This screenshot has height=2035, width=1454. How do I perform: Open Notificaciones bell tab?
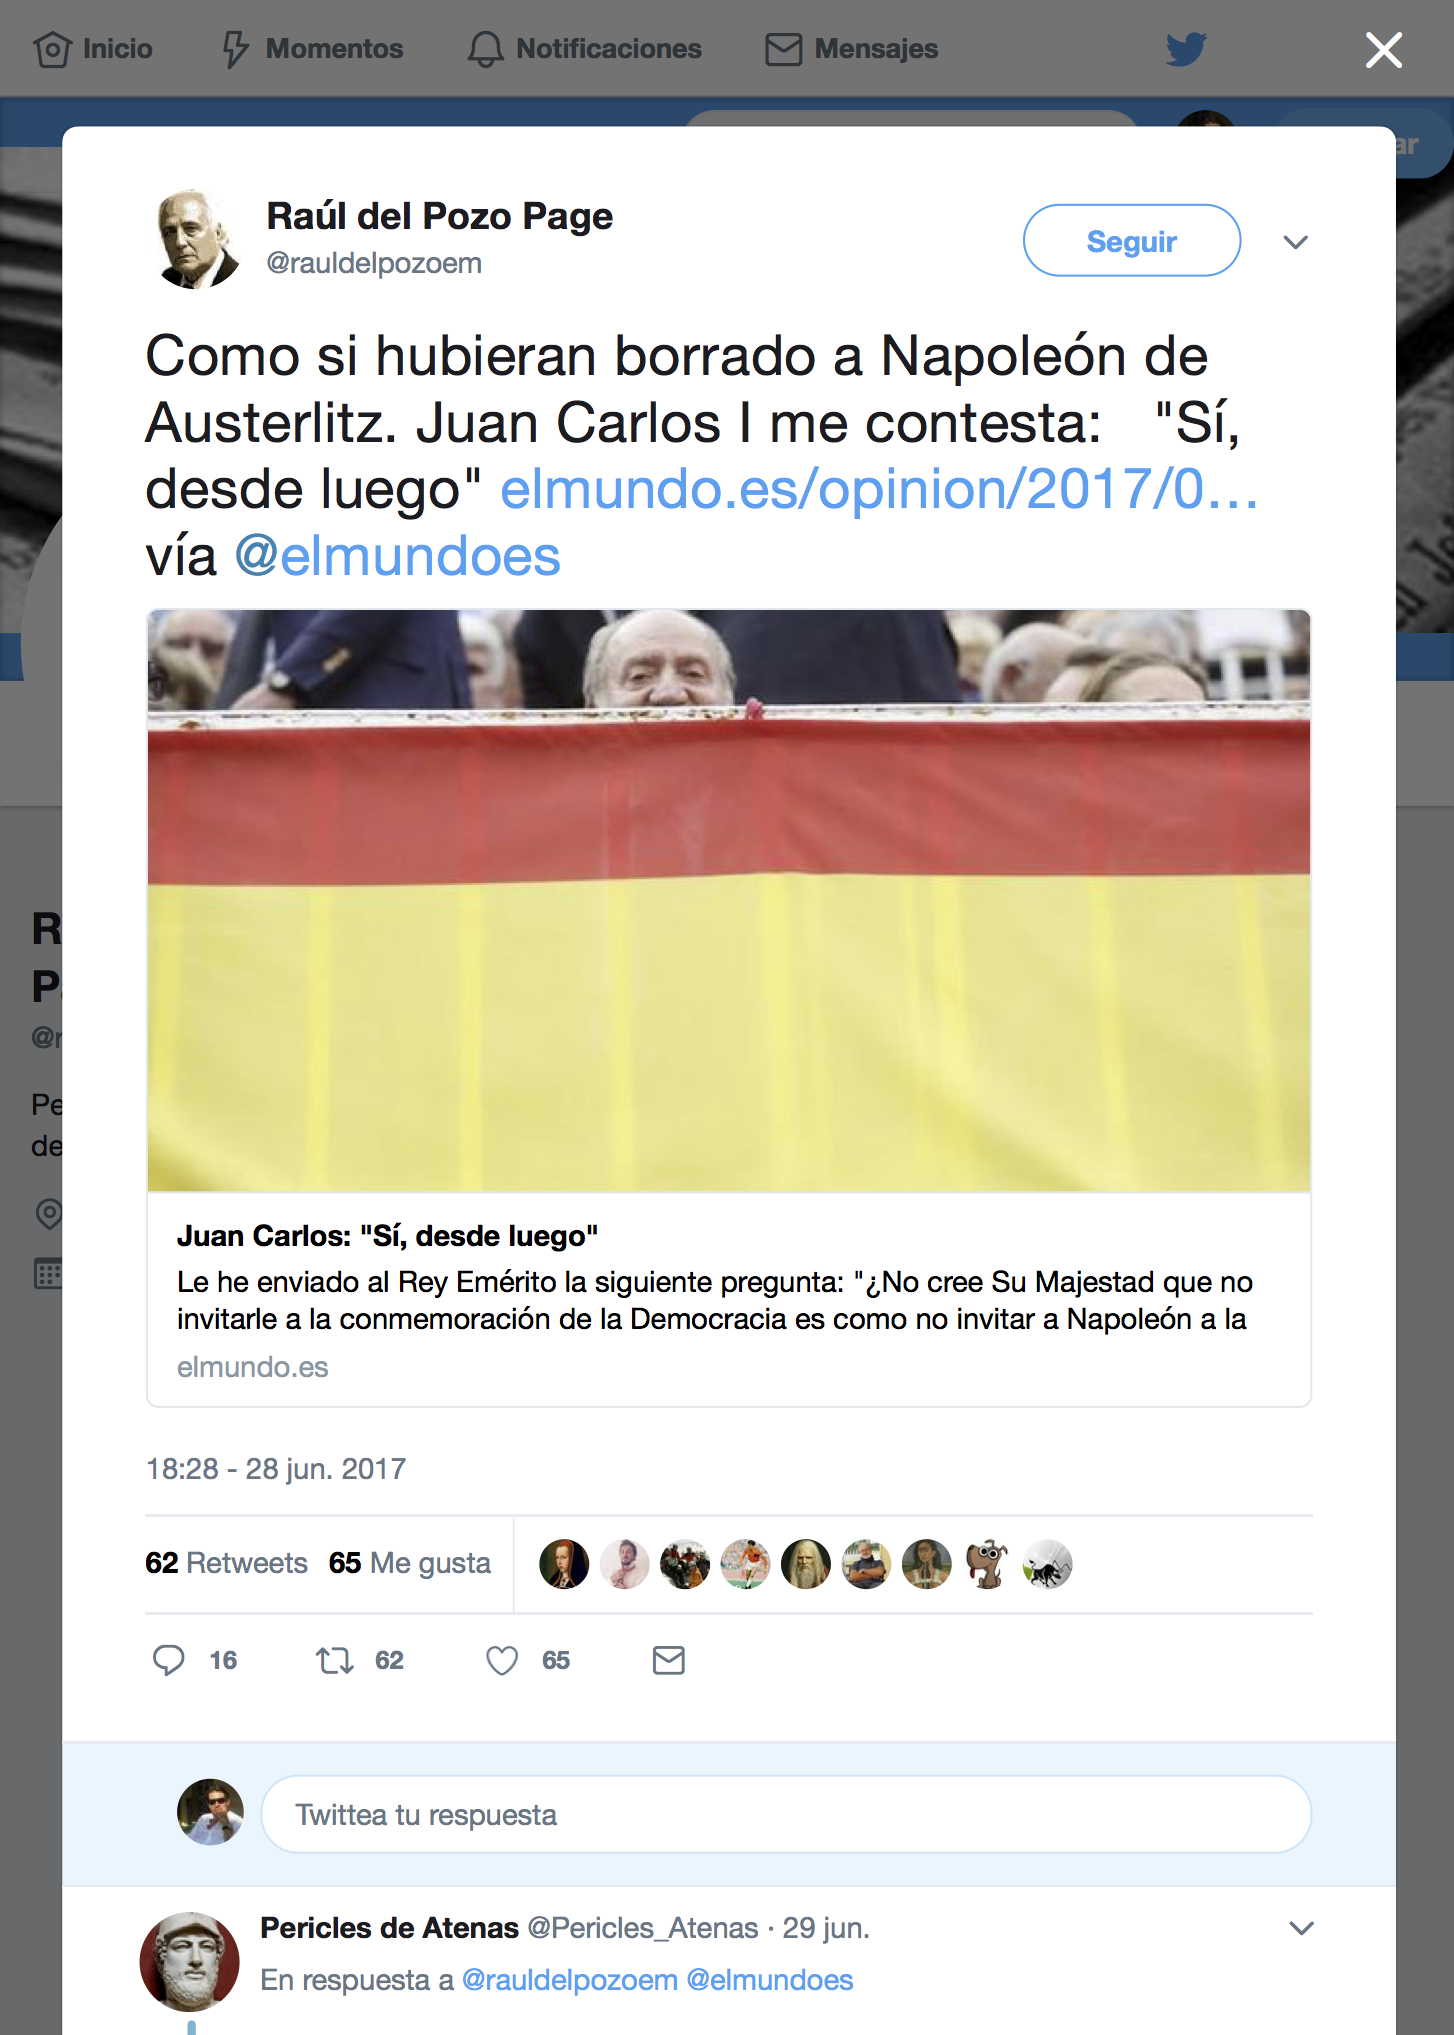[585, 48]
